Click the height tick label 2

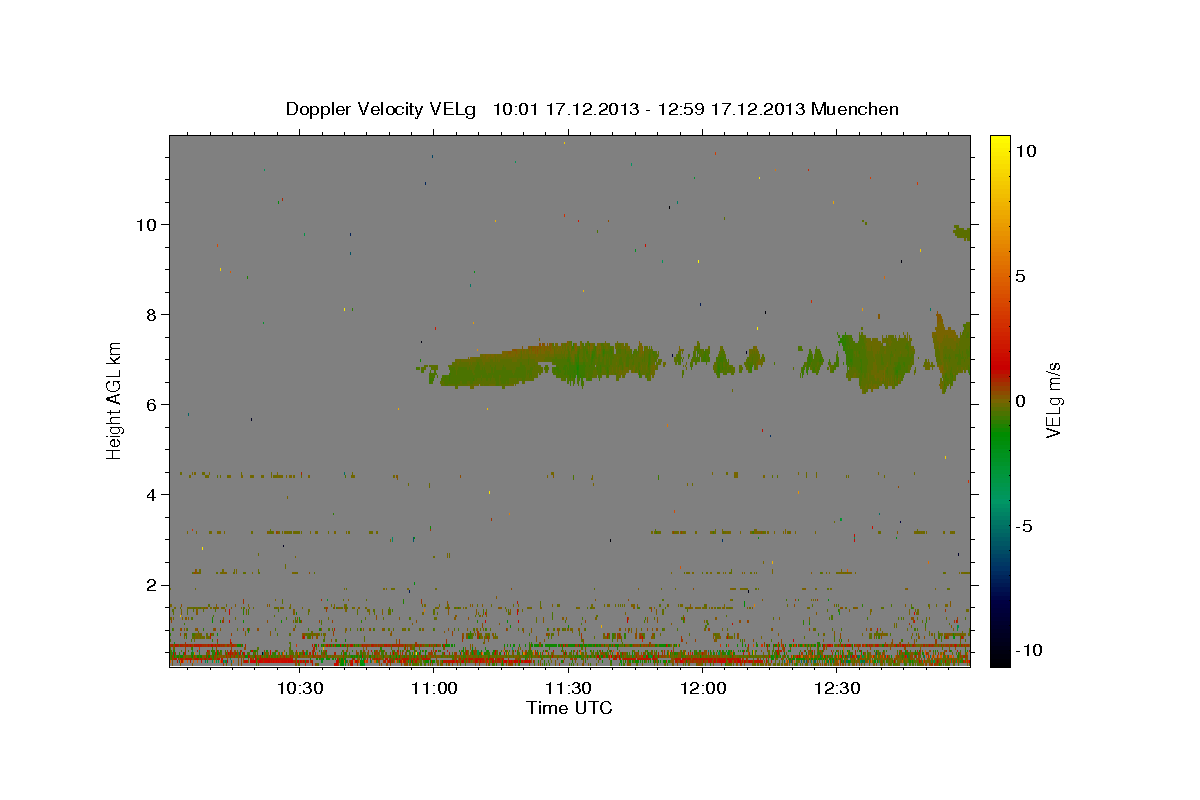(153, 585)
